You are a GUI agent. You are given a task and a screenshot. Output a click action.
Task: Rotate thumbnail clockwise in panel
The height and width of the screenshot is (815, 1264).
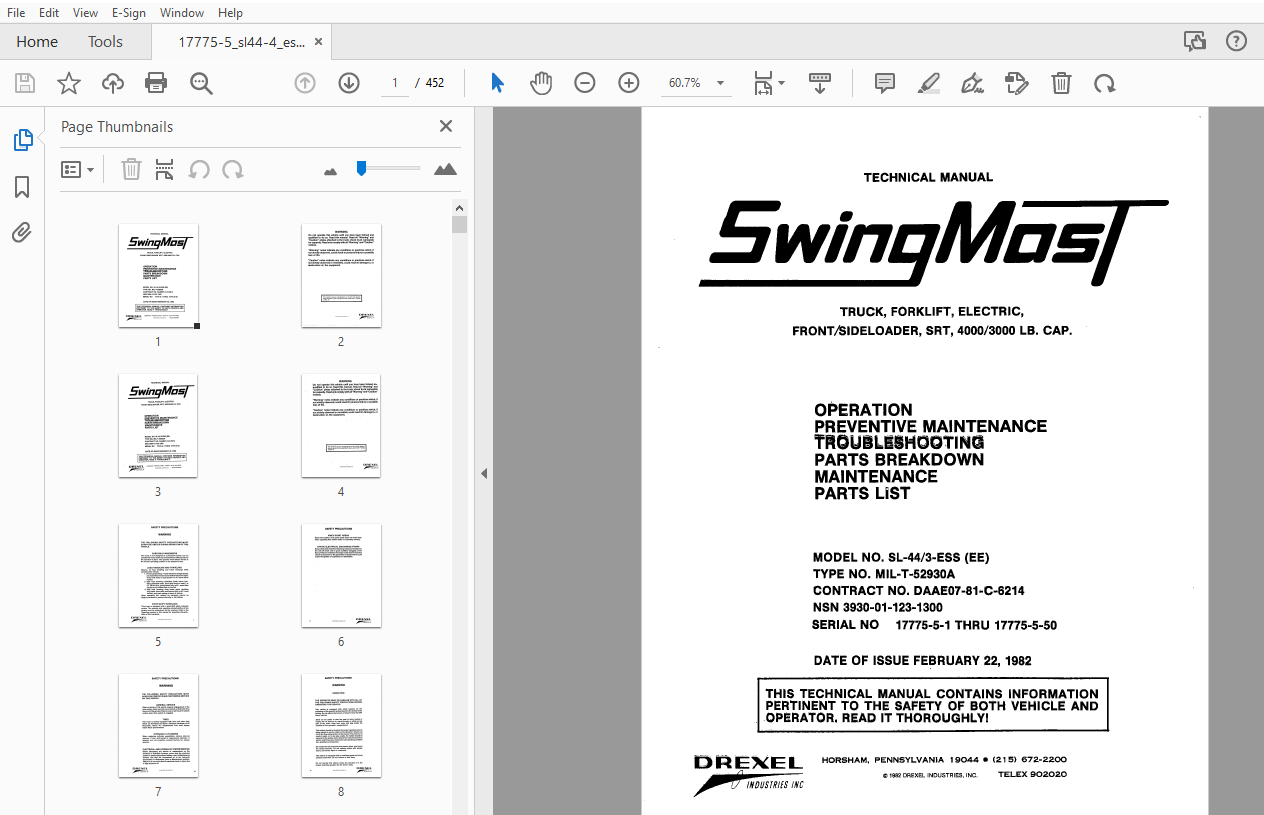pos(233,170)
